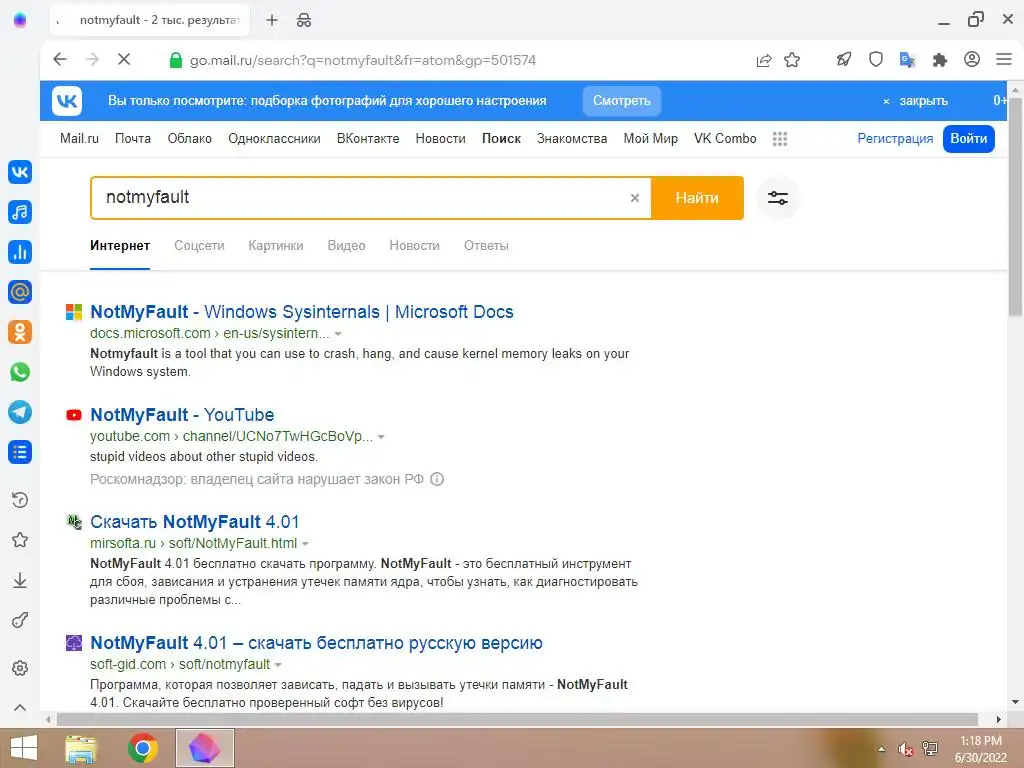Expand dropdown arrow next to mirsofta.ru URL
The height and width of the screenshot is (768, 1024).
[x=305, y=543]
